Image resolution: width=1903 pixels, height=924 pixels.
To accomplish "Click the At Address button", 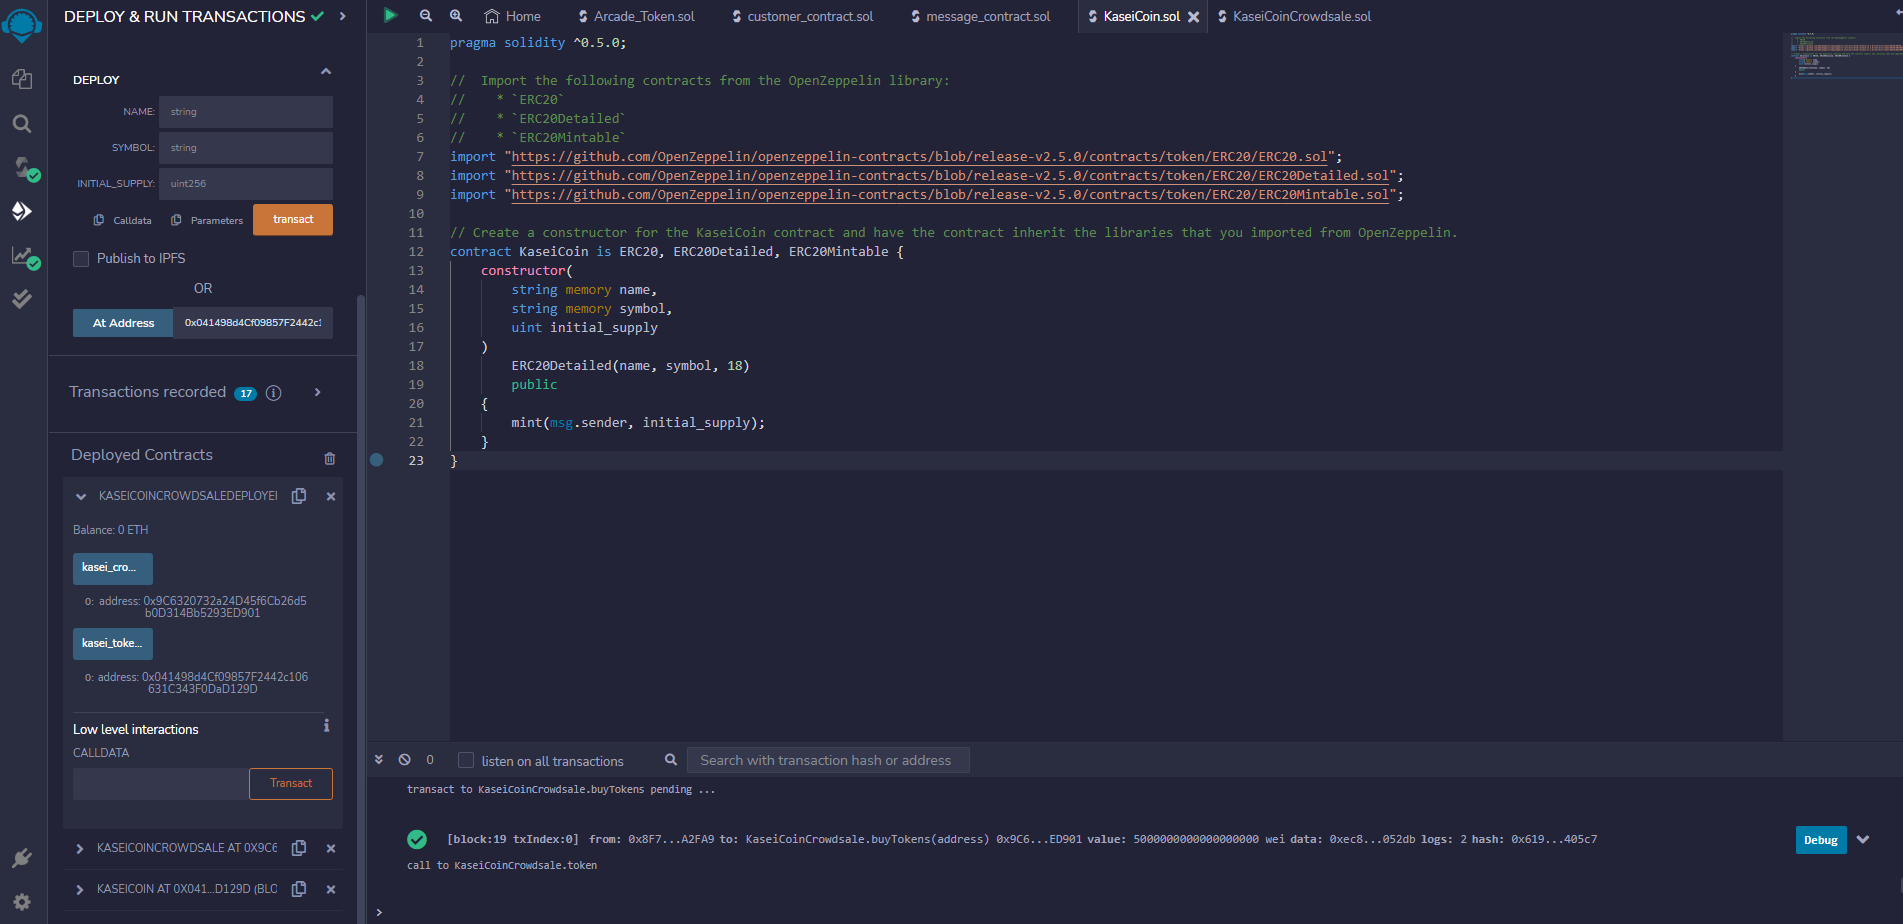I will coord(123,323).
